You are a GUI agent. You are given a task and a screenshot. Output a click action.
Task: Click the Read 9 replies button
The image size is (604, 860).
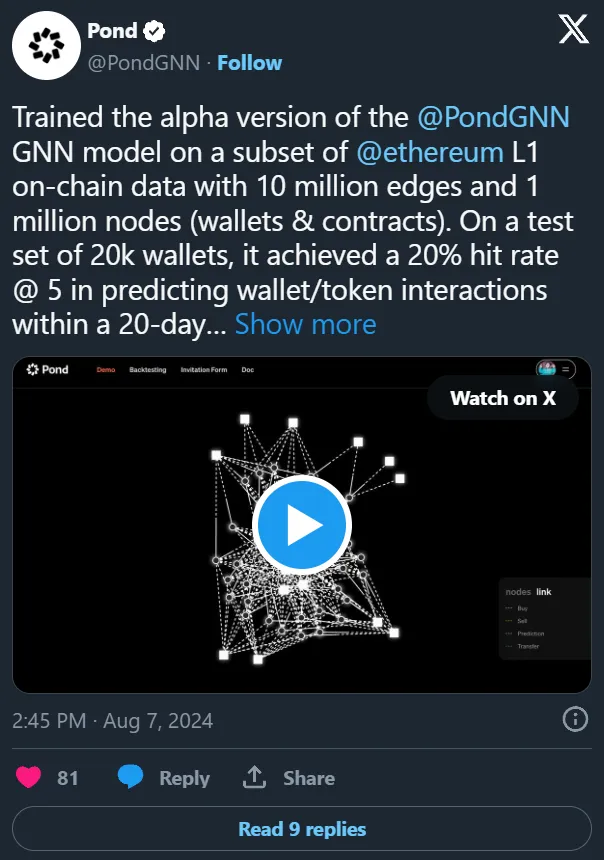click(x=302, y=829)
